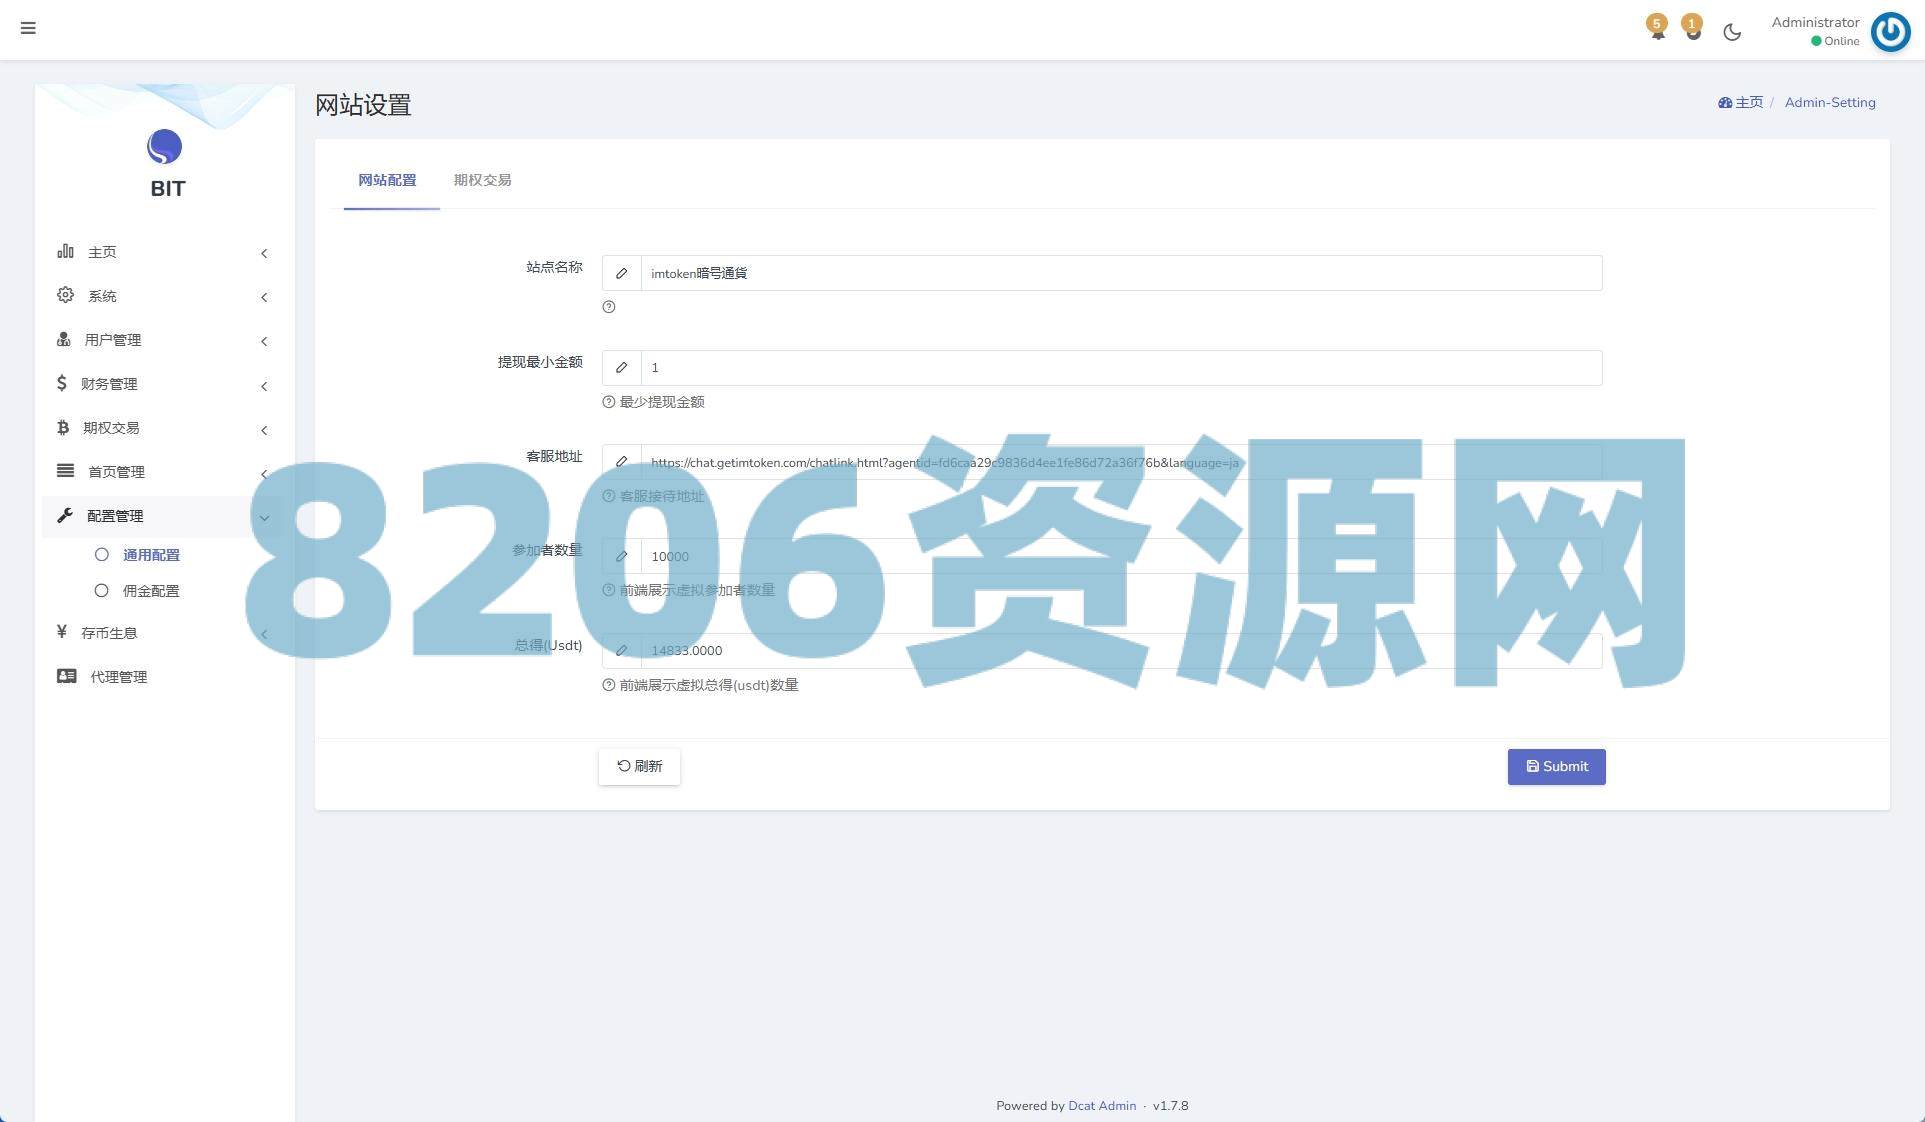Select the 网站配置 tab
1925x1122 pixels.
point(387,180)
